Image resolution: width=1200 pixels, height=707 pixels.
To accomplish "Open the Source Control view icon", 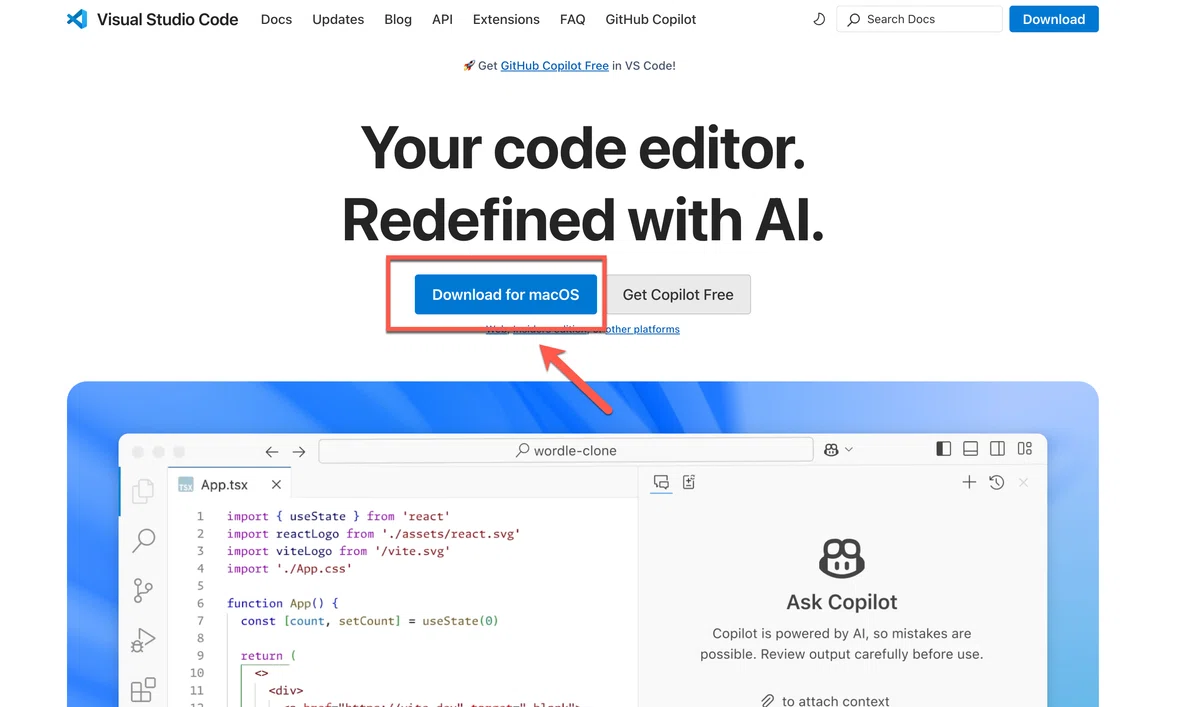I will pyautogui.click(x=144, y=590).
